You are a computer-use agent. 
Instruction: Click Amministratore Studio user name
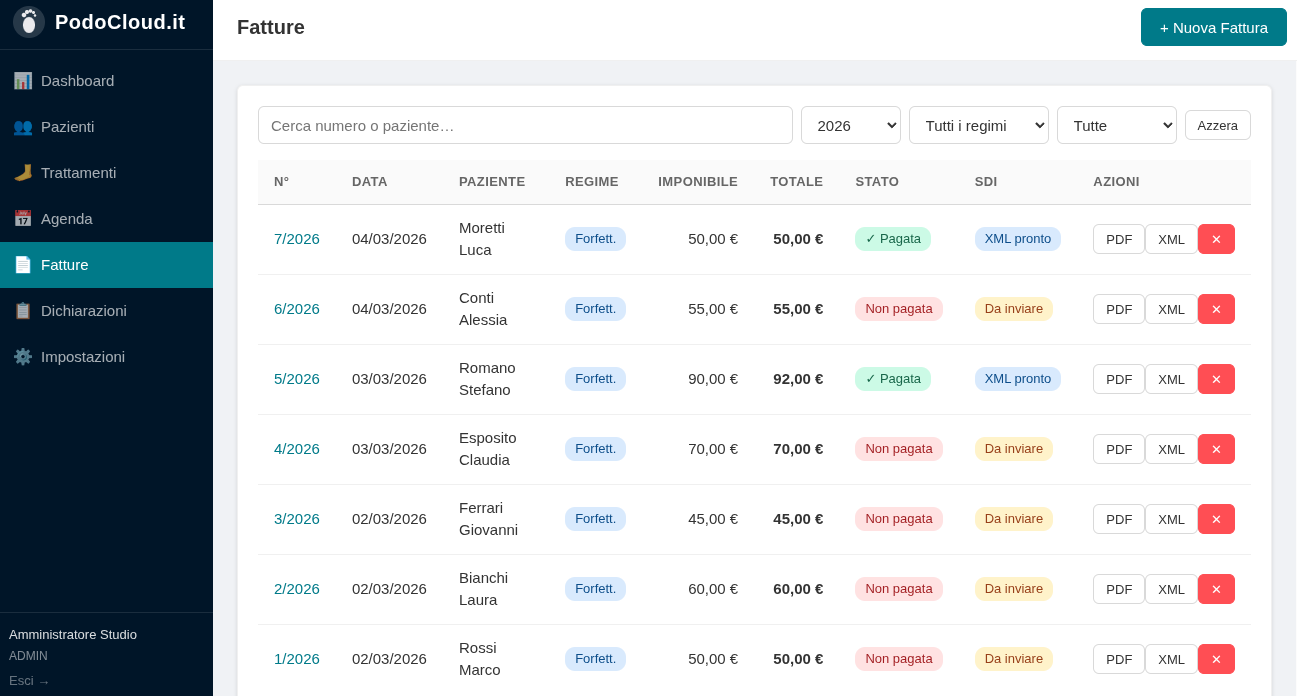tap(73, 634)
